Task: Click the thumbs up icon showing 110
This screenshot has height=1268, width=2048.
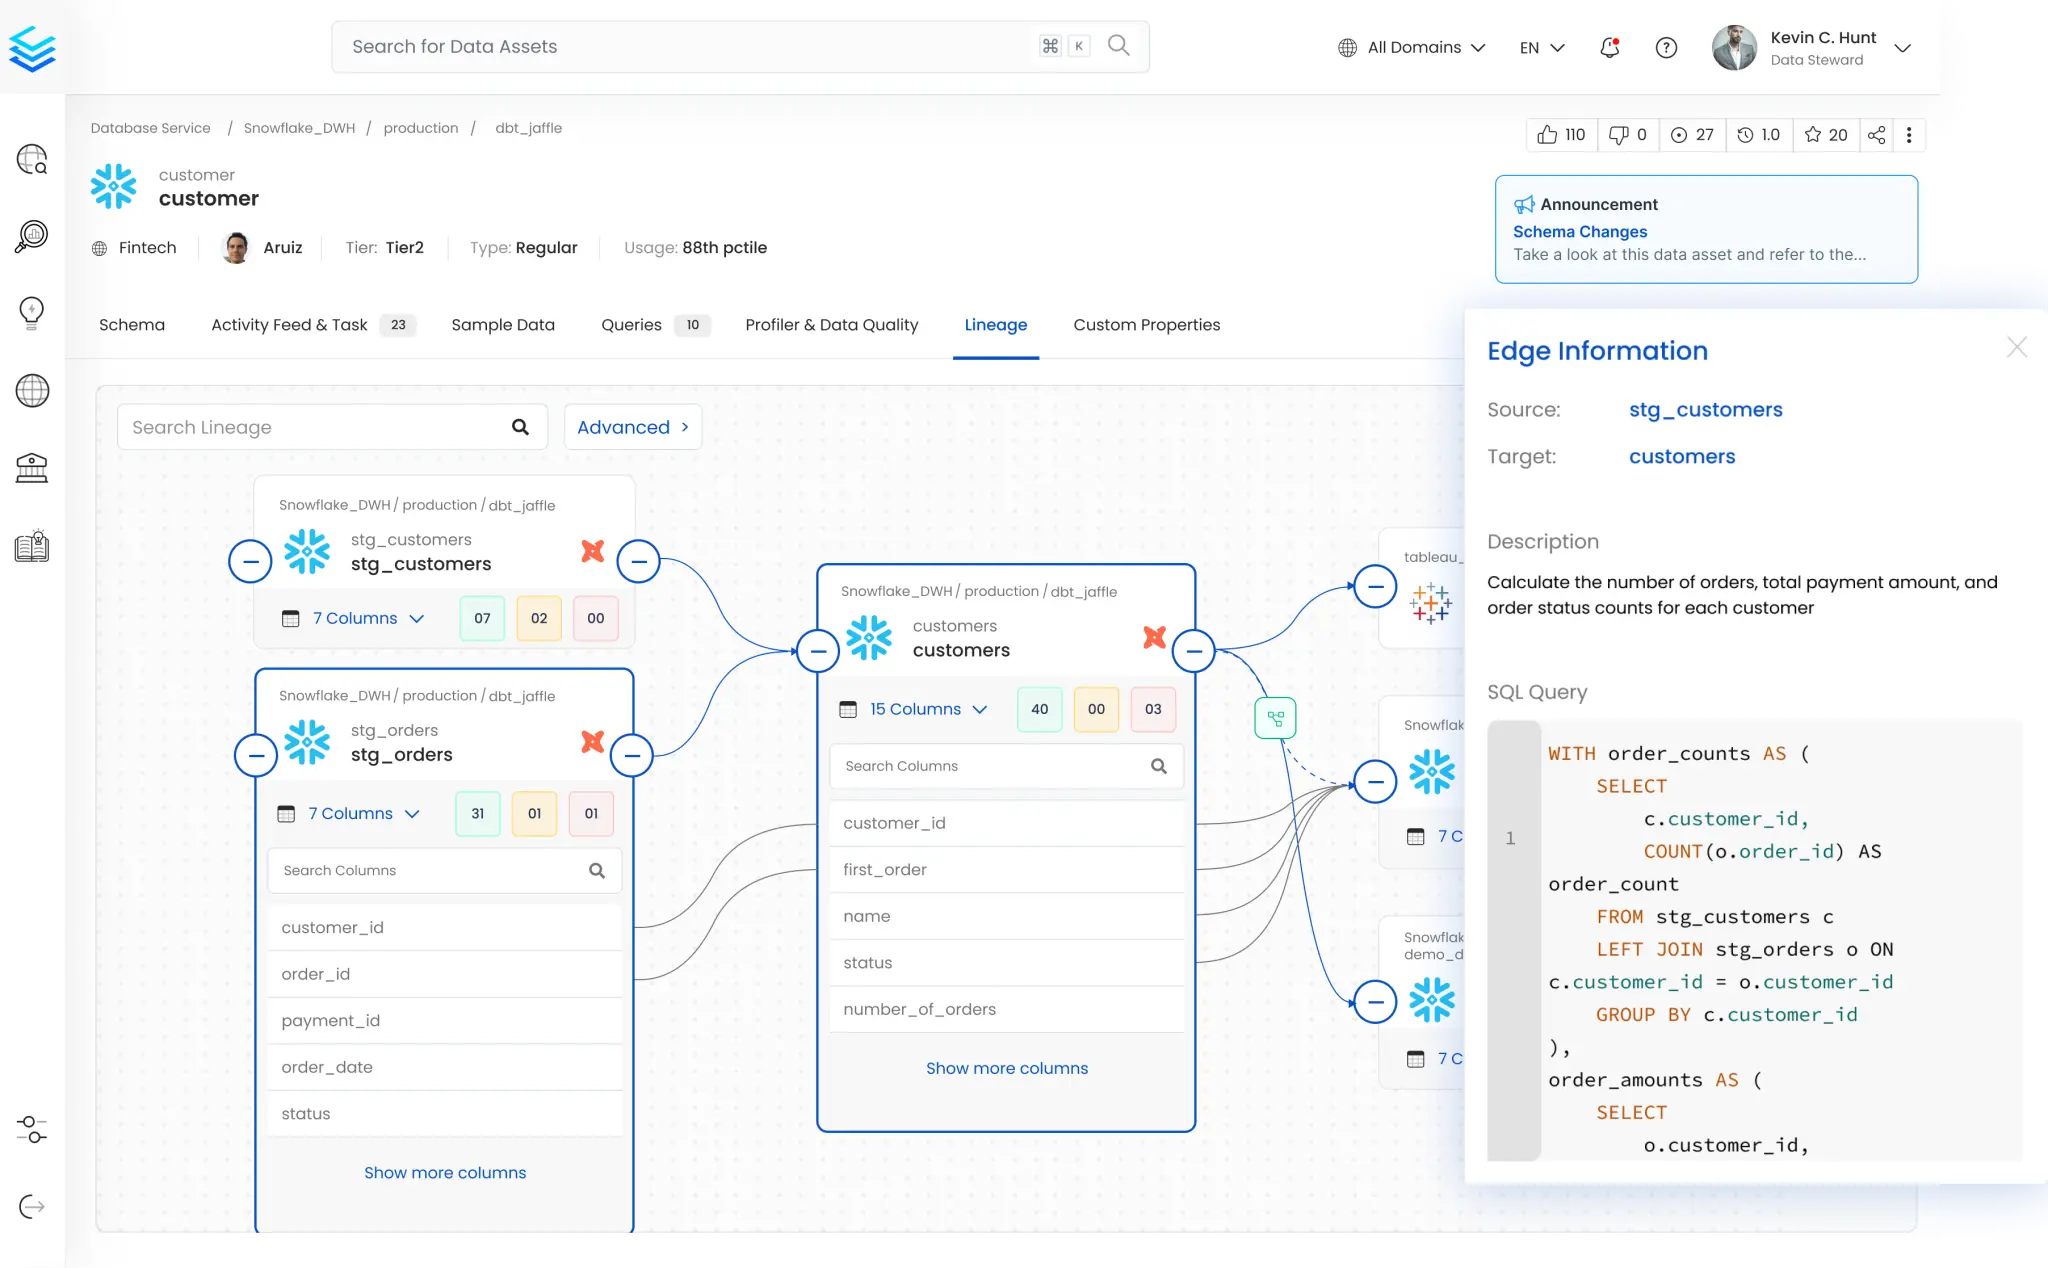Action: 1548,135
